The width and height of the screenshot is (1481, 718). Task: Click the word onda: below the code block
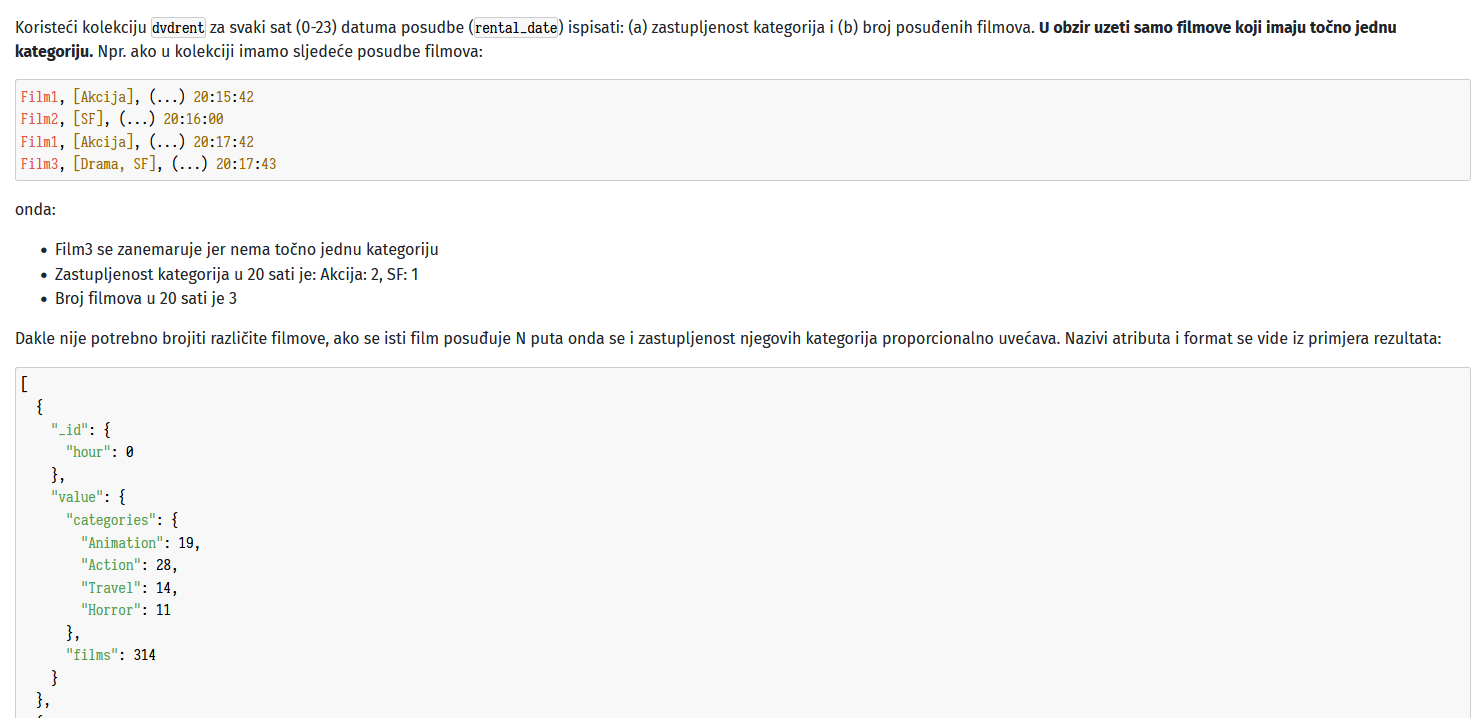[36, 211]
